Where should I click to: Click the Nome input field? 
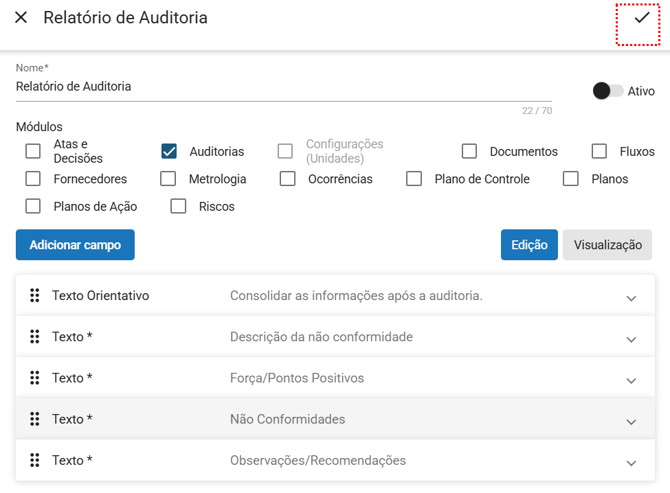pos(280,87)
